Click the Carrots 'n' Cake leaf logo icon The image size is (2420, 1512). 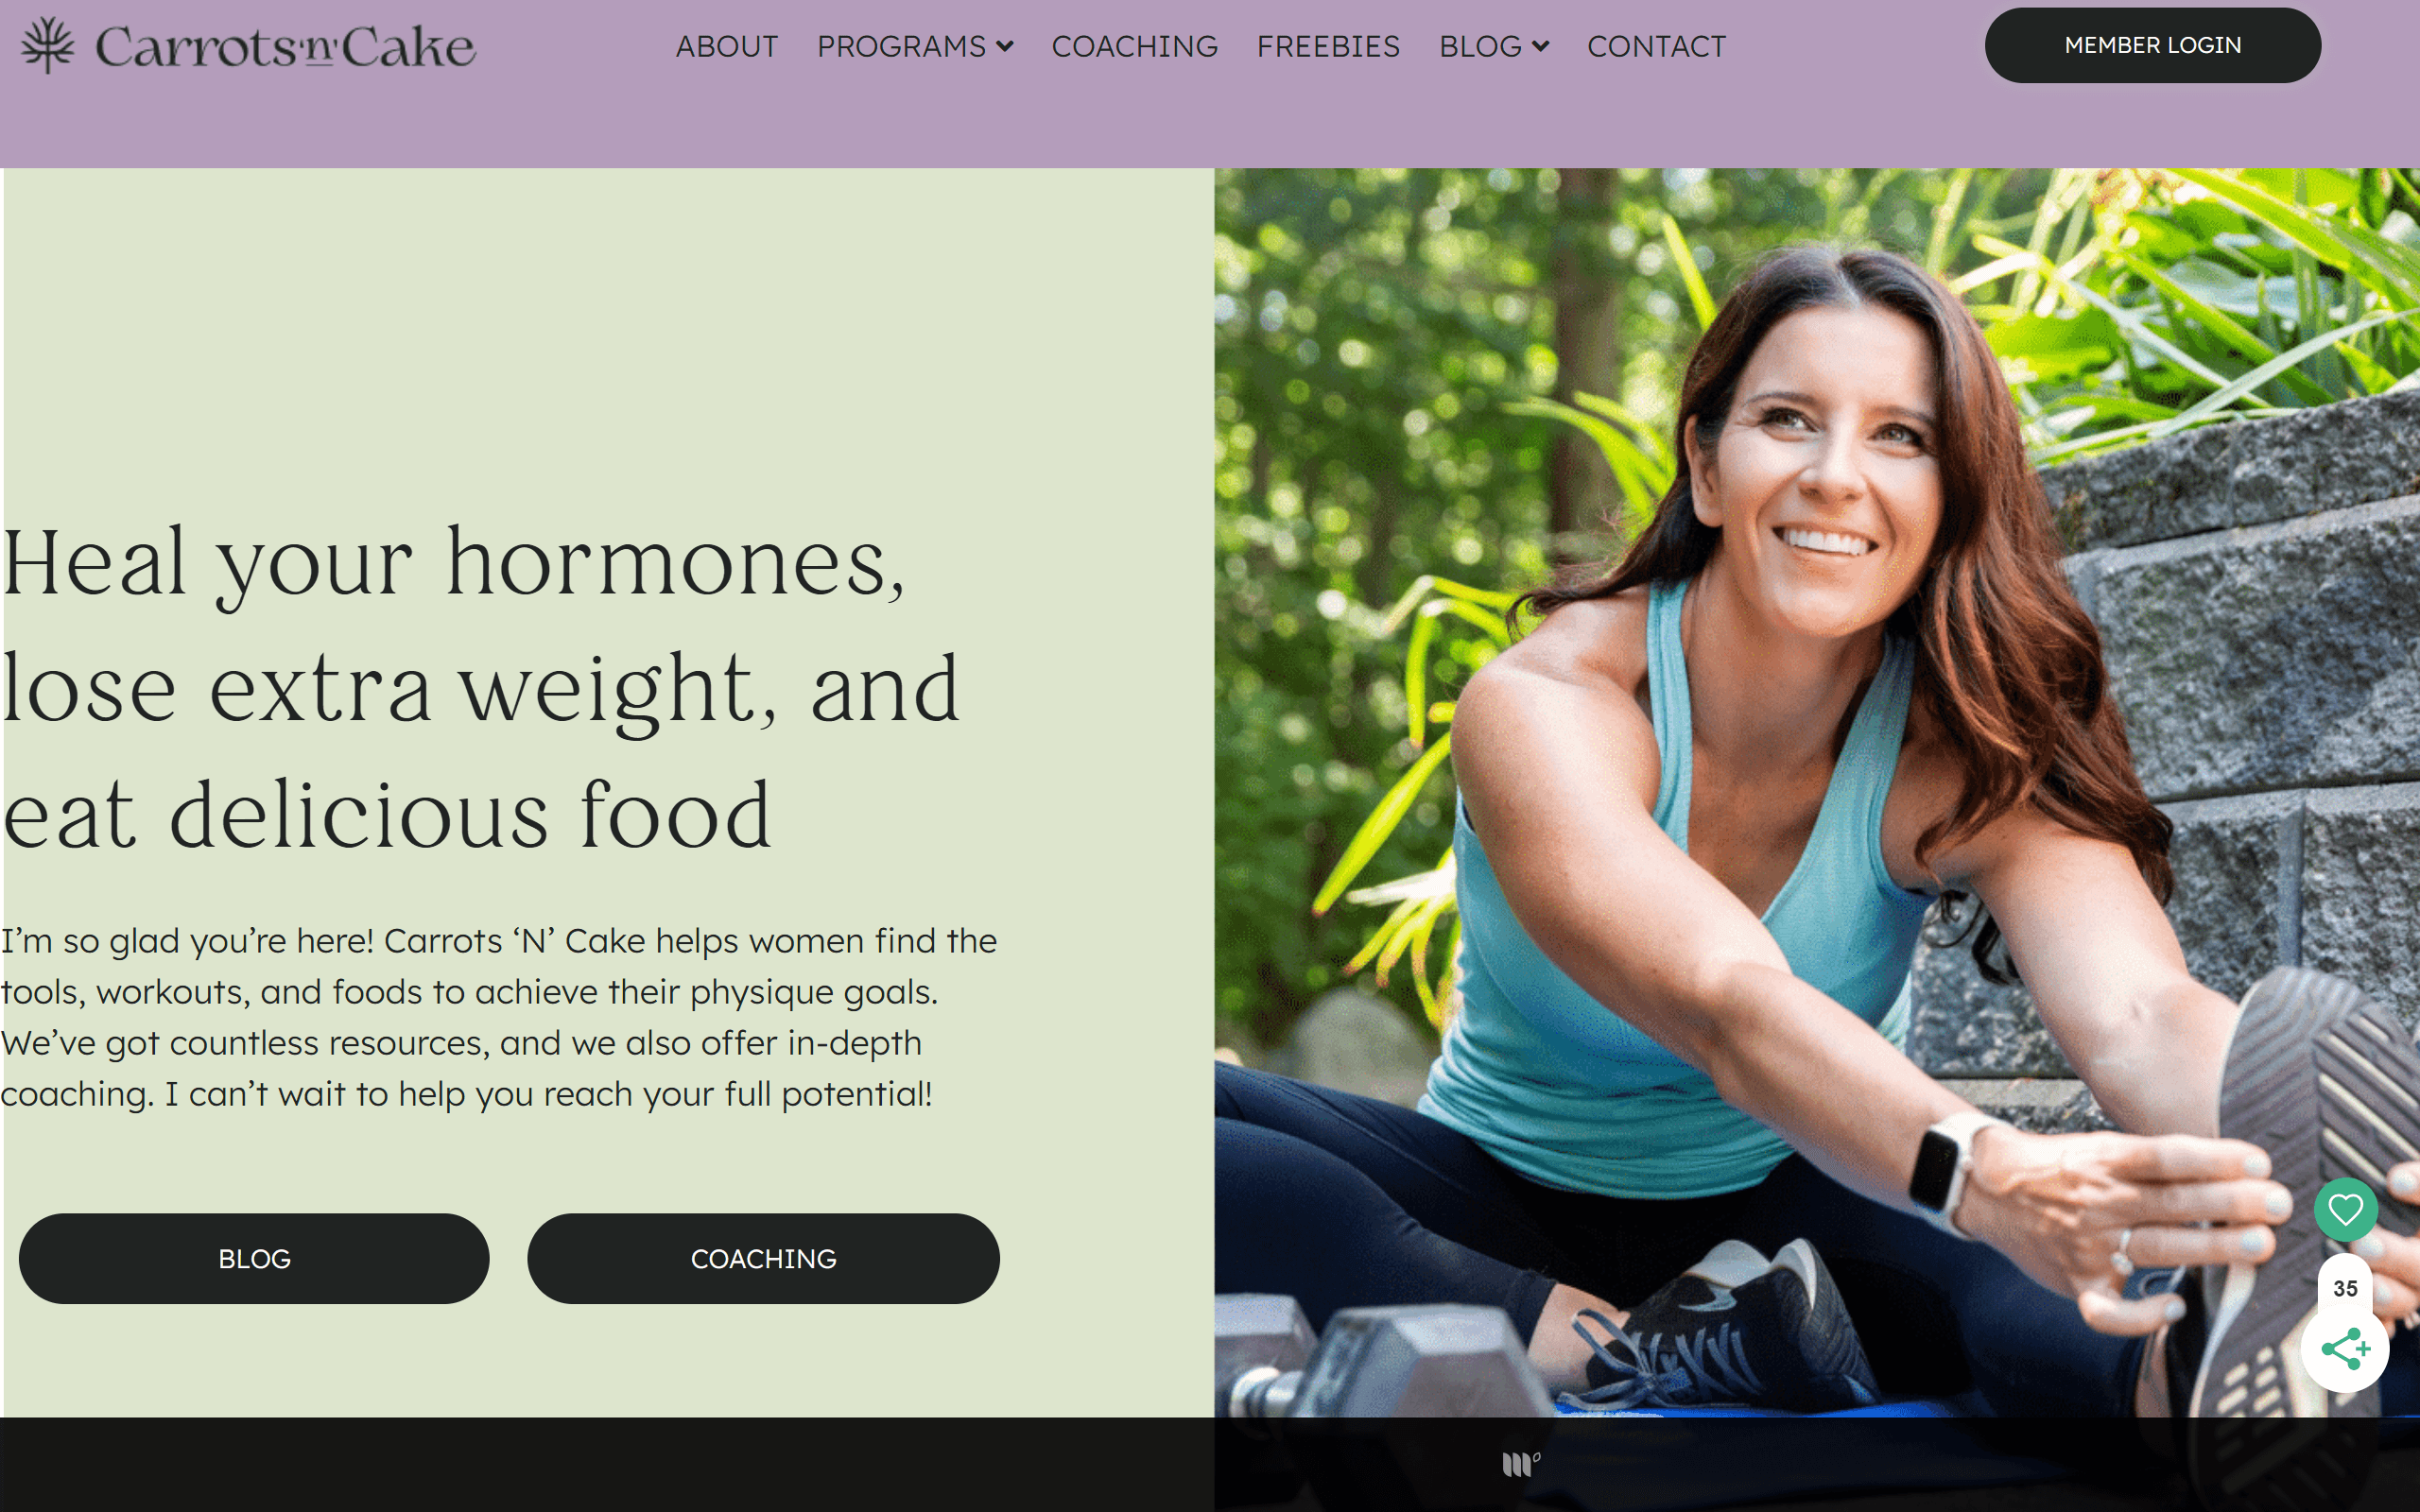[x=47, y=45]
